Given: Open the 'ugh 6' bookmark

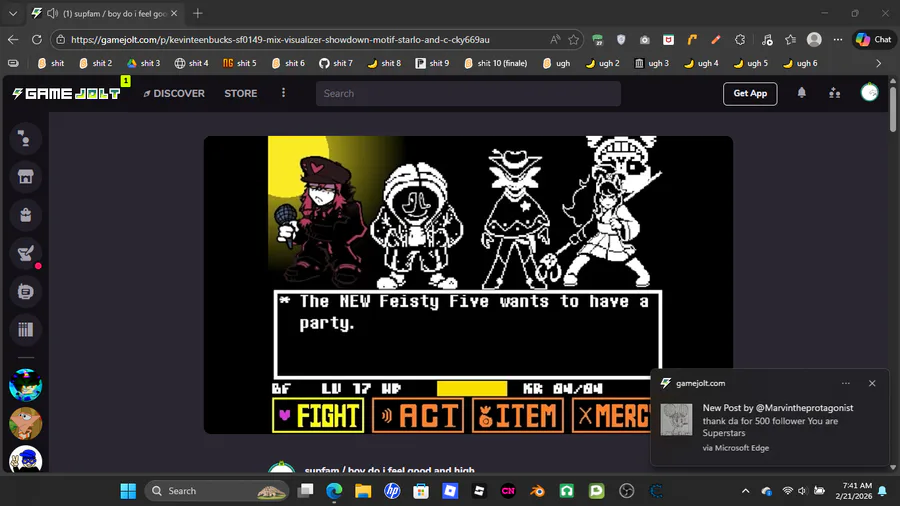Looking at the screenshot, I should click(800, 63).
